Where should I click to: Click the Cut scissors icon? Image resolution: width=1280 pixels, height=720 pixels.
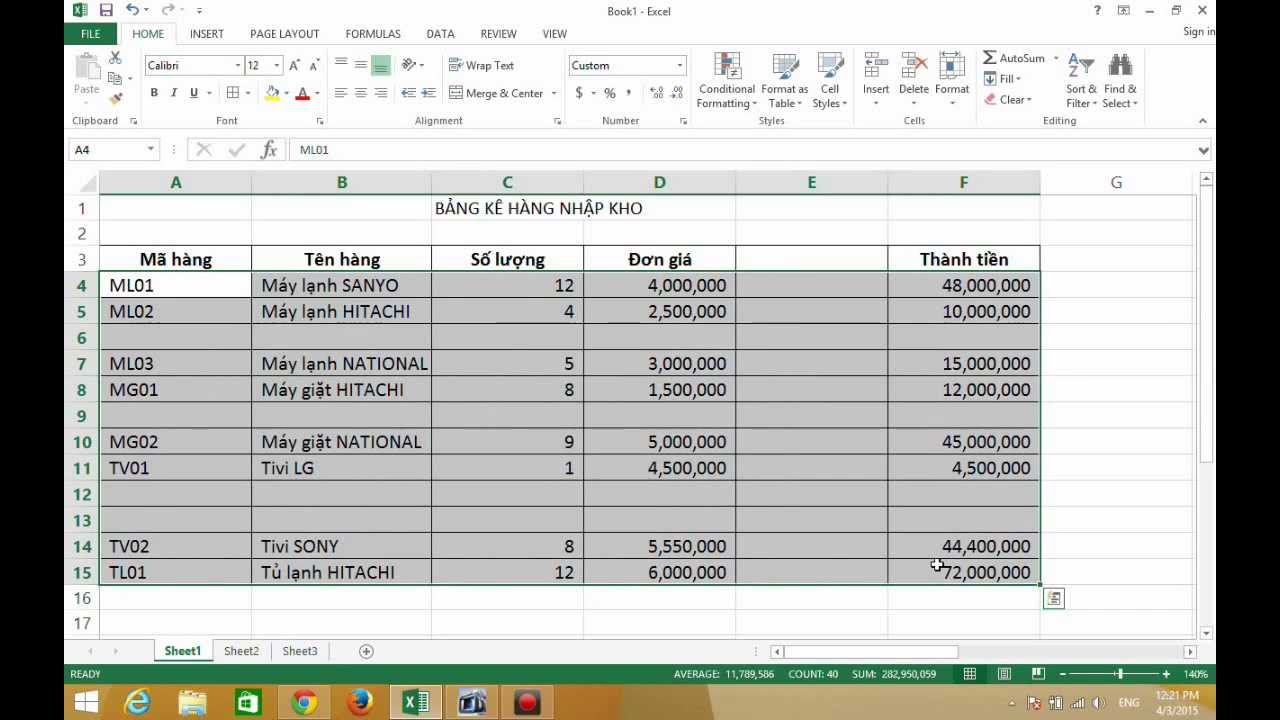(x=115, y=58)
